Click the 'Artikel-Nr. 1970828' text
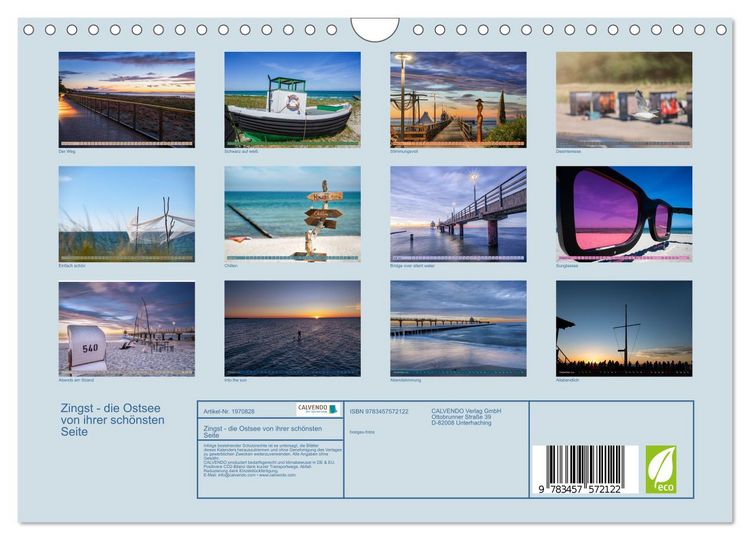Image resolution: width=750 pixels, height=540 pixels. [x=229, y=411]
